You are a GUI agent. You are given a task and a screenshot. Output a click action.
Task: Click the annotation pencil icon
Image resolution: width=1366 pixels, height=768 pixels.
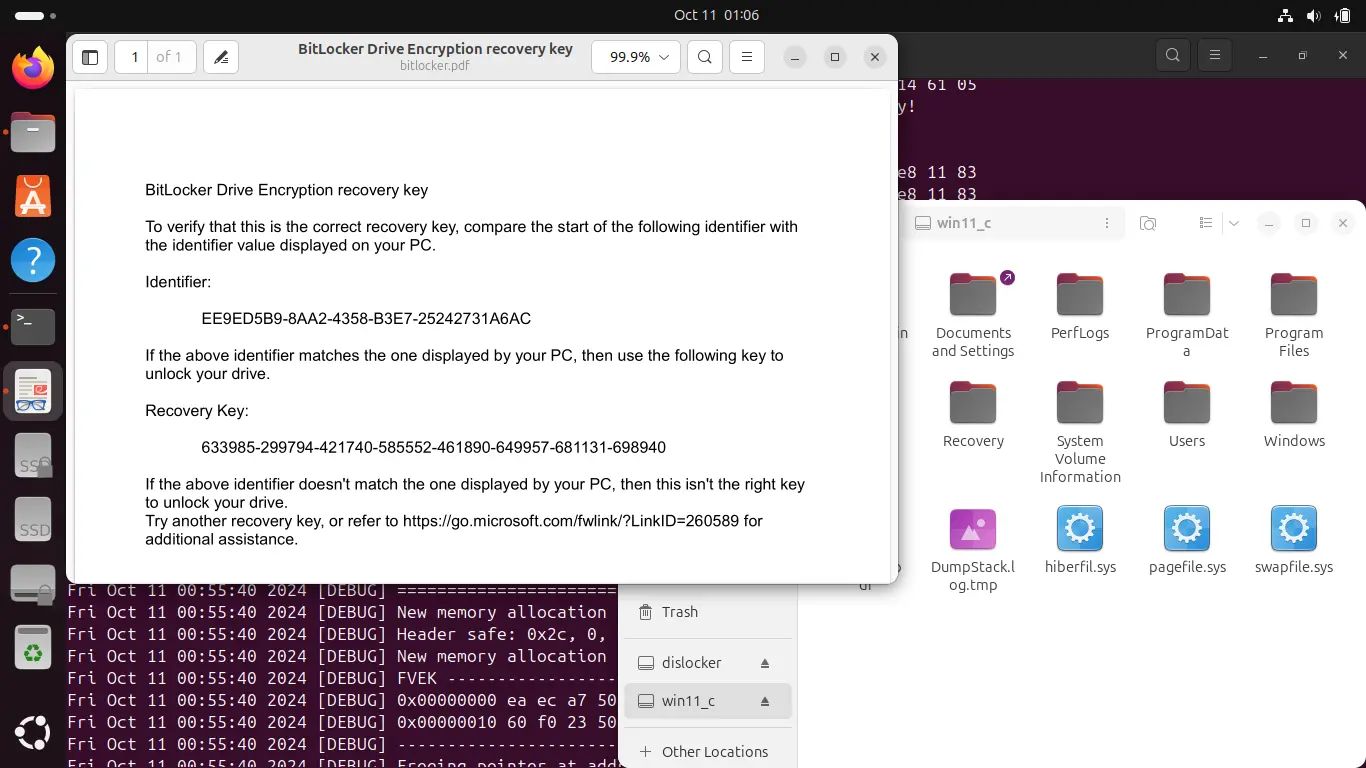pos(221,58)
